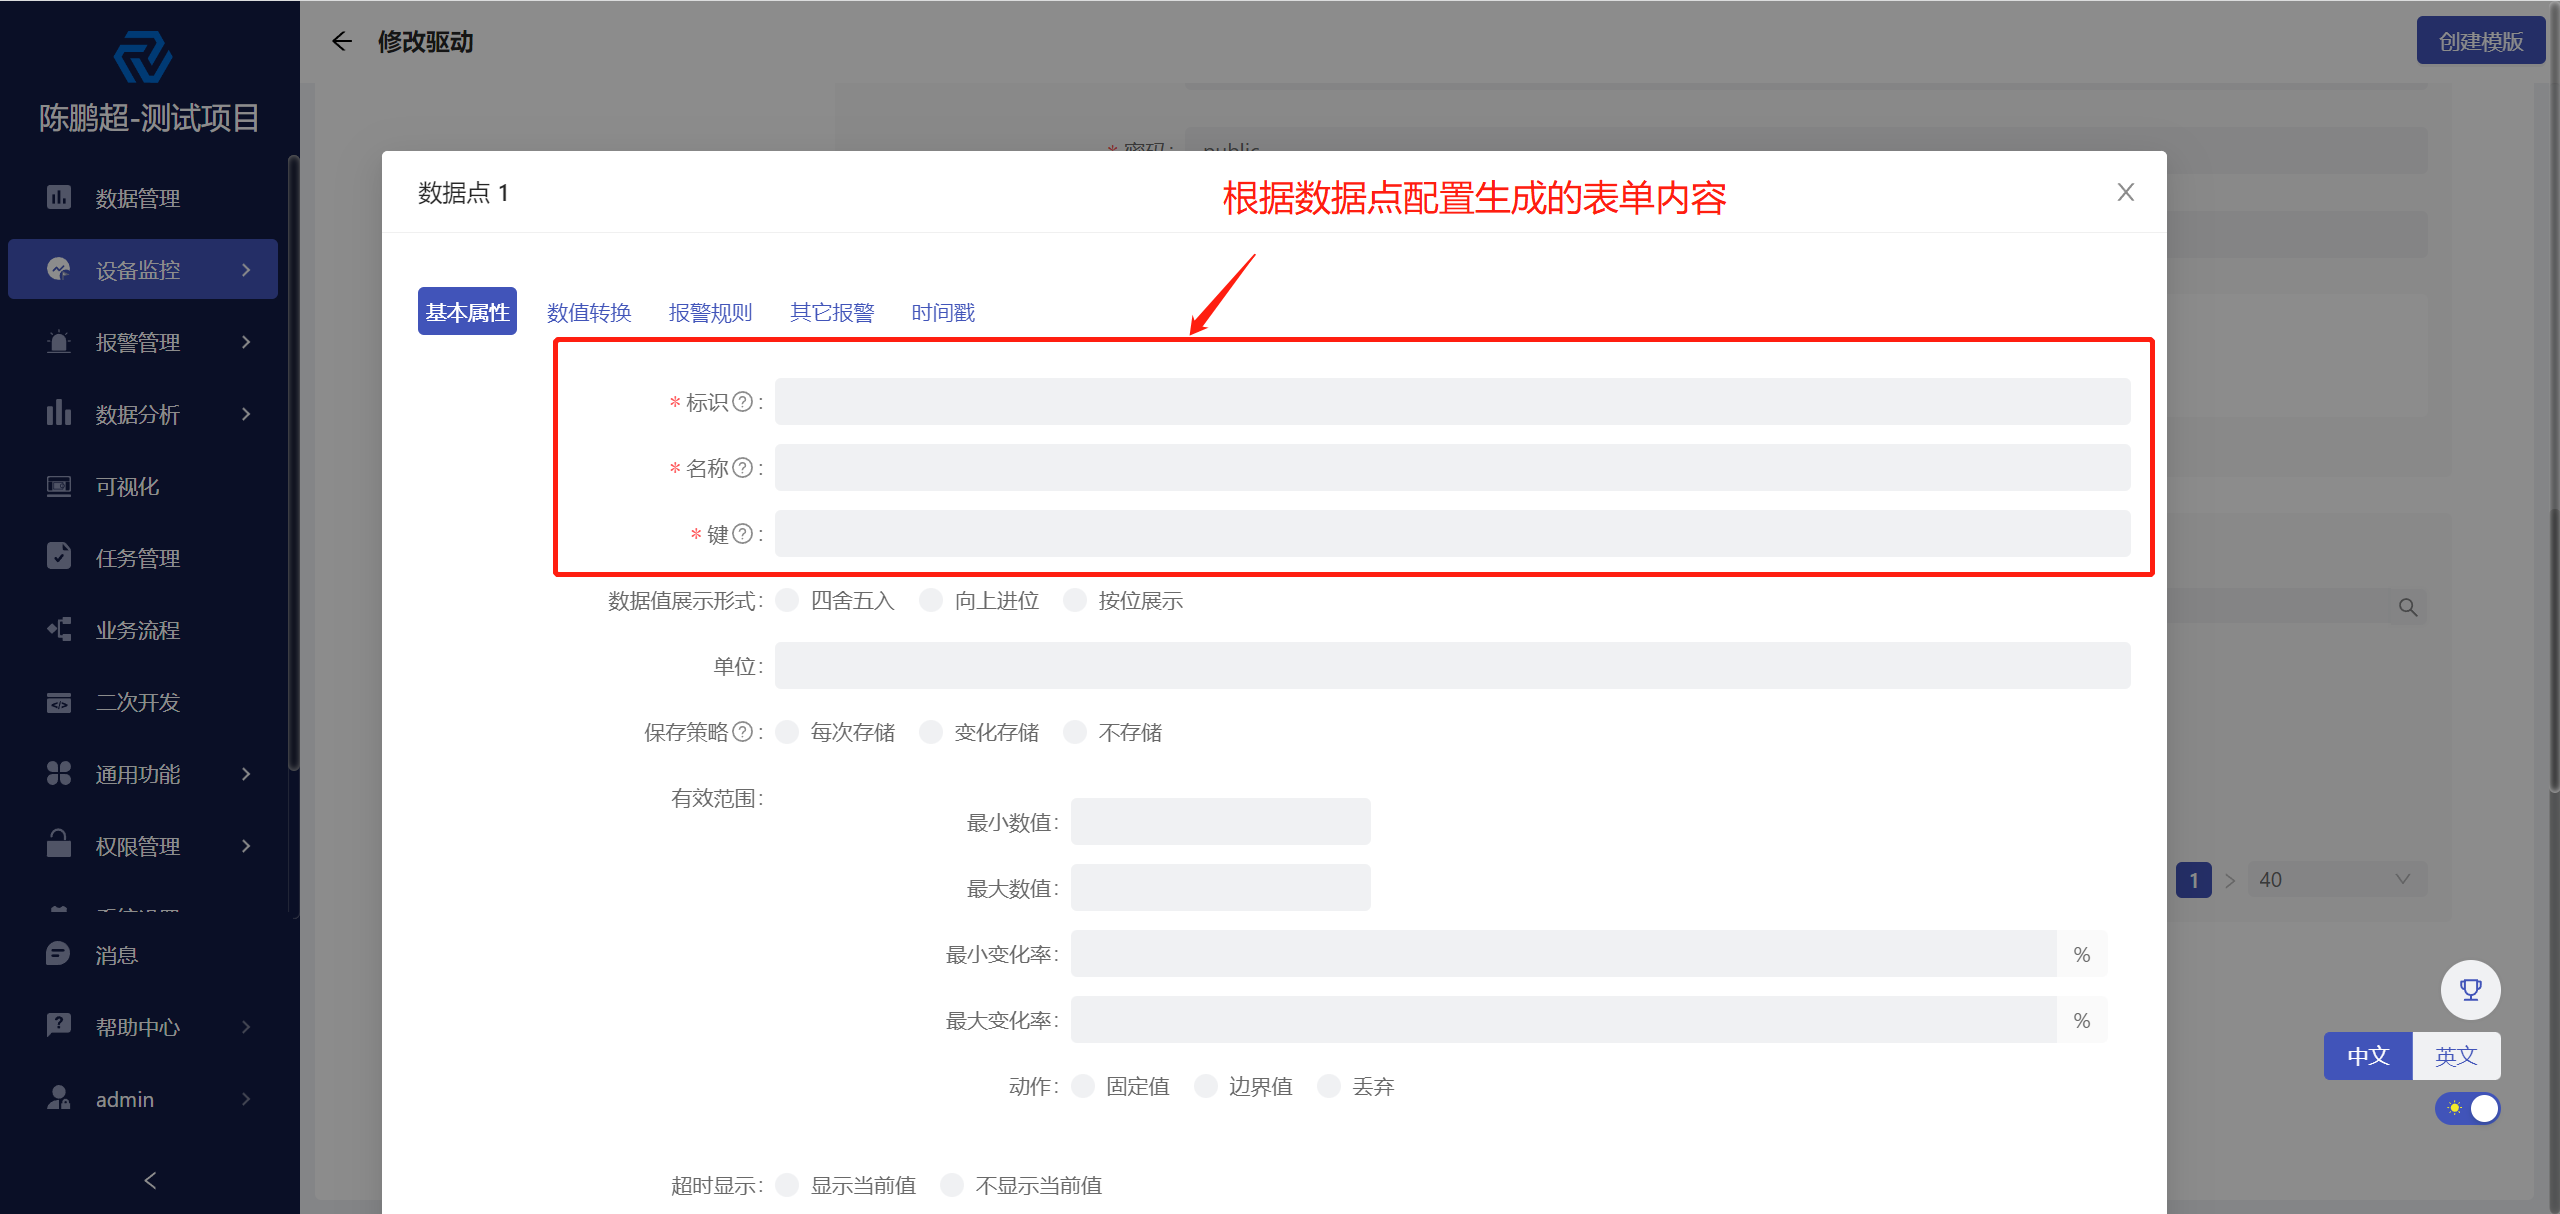Switch to the 时间戳 tab
Image resolution: width=2560 pixels, height=1214 pixels.
[x=942, y=312]
